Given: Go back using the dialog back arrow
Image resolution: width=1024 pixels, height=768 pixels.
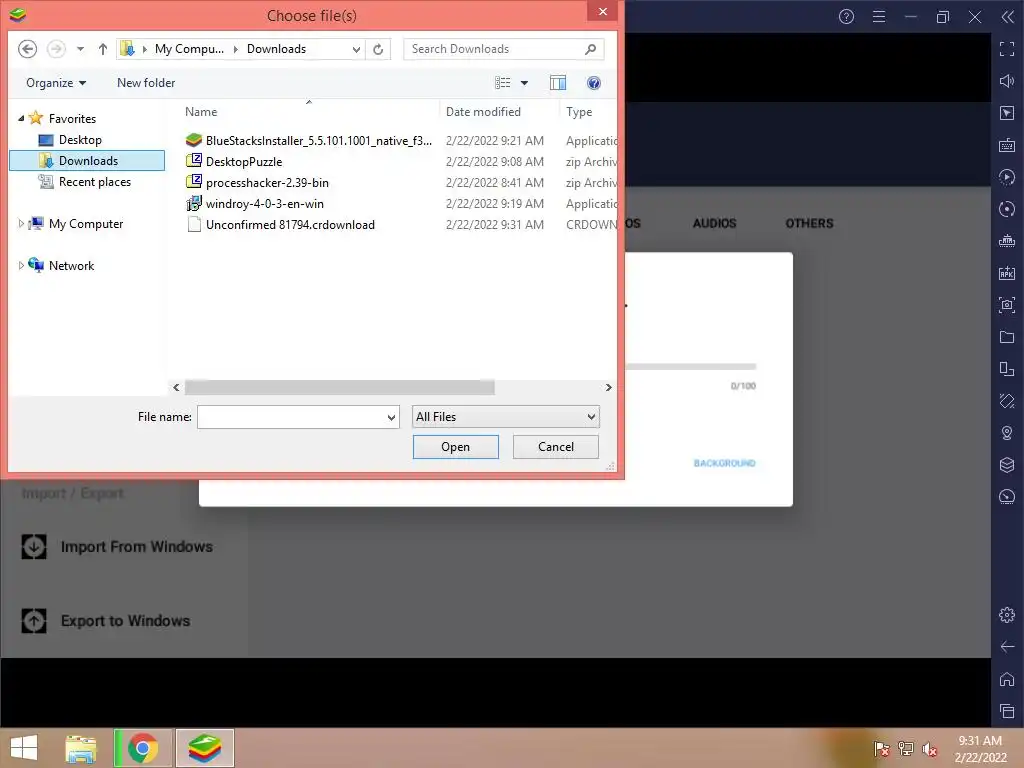Looking at the screenshot, I should coord(27,49).
